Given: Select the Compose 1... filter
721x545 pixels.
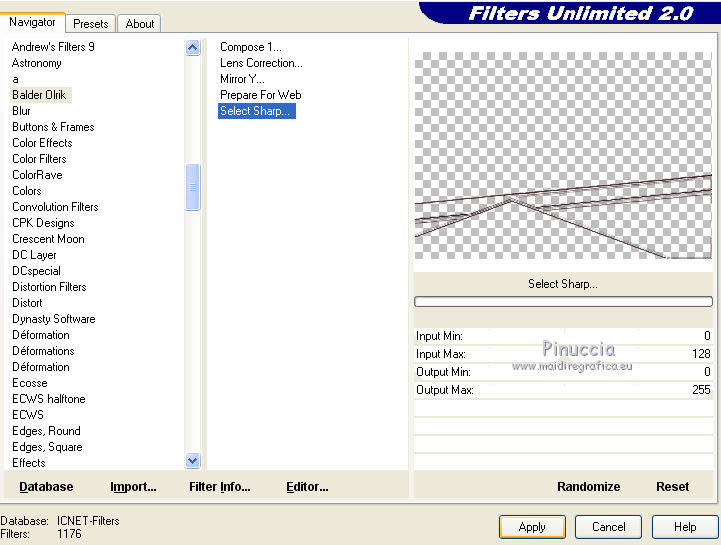Looking at the screenshot, I should pyautogui.click(x=251, y=47).
